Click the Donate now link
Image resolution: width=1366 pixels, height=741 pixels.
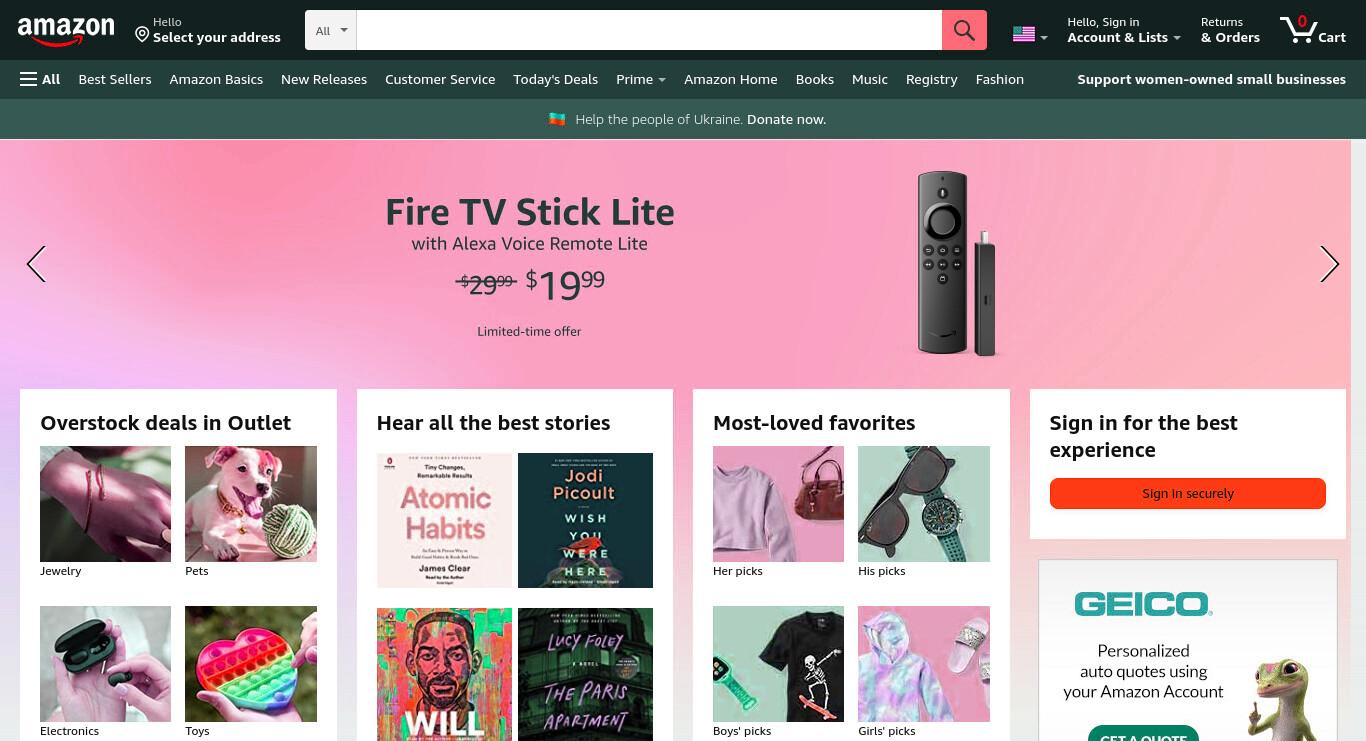click(786, 119)
